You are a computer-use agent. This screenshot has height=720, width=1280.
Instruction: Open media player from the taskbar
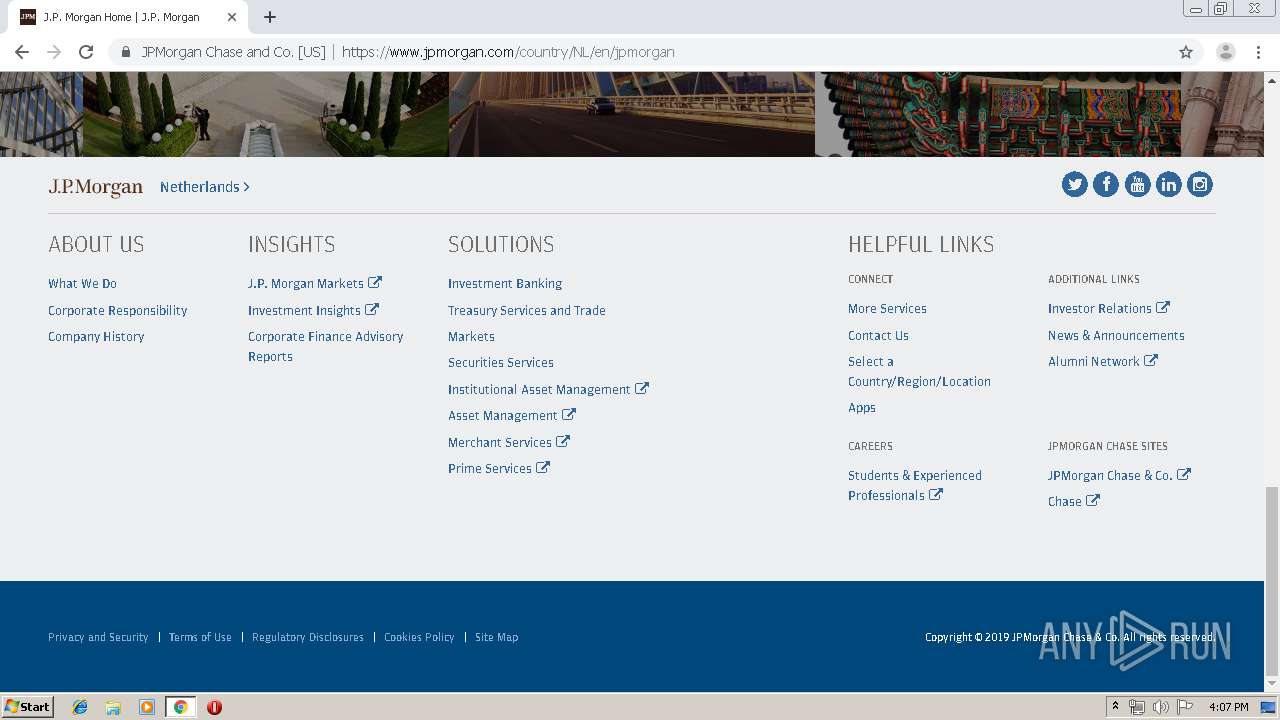click(x=147, y=707)
